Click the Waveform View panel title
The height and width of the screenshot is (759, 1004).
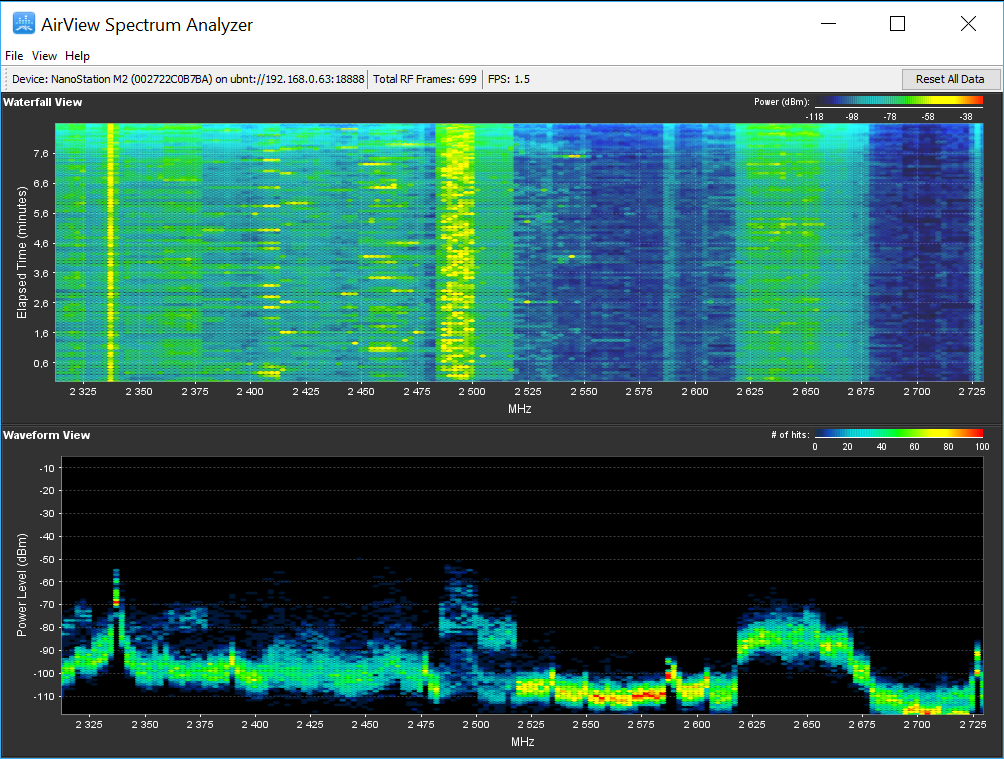(x=46, y=435)
